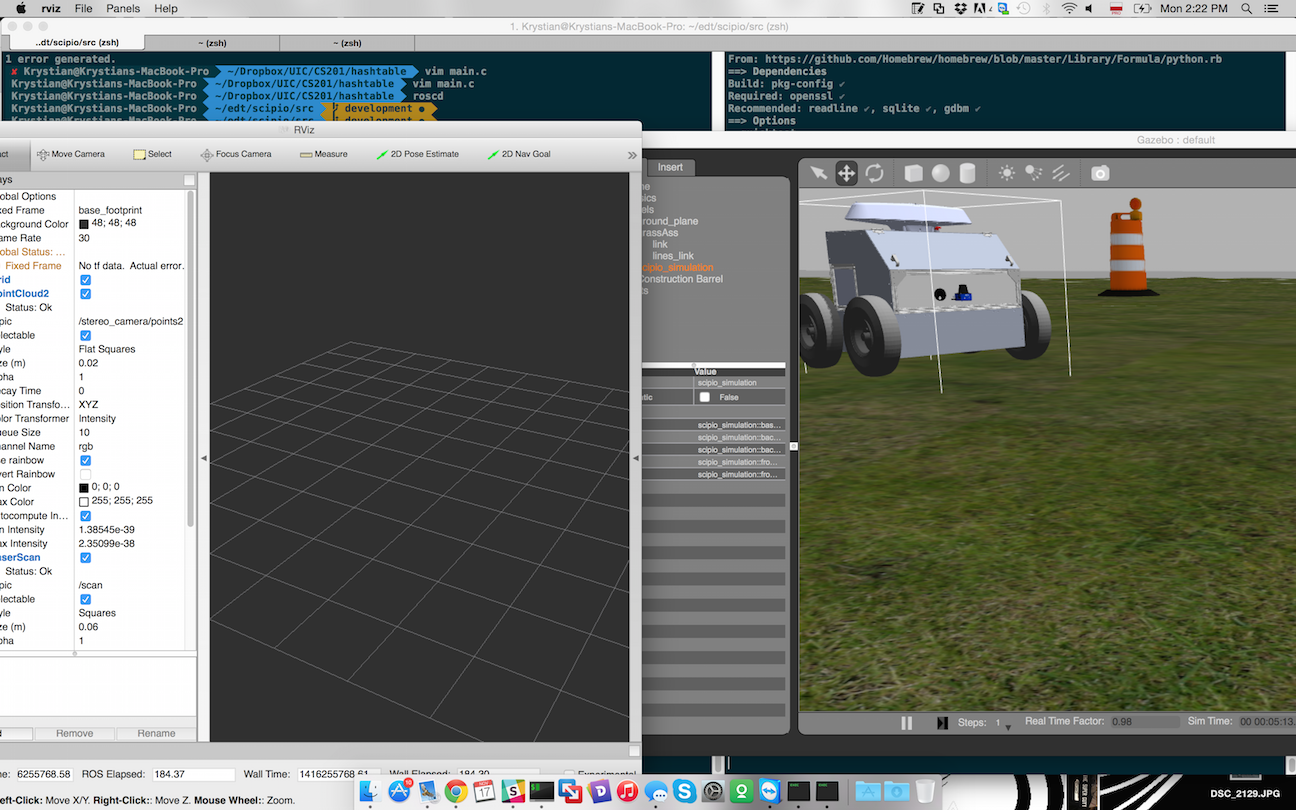The image size is (1296, 810).
Task: Insert a sphere shape in Gazebo
Action: 941,173
